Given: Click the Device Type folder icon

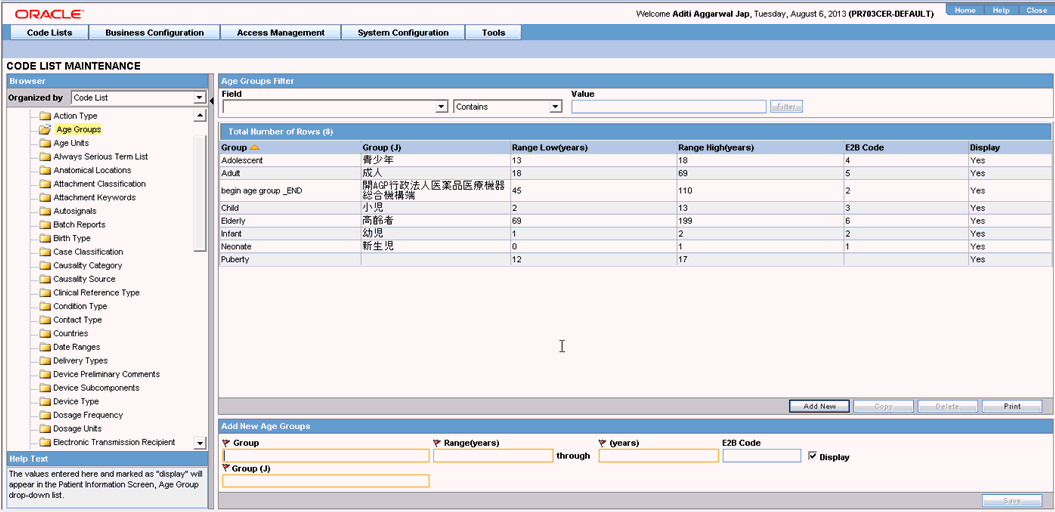Looking at the screenshot, I should 45,402.
